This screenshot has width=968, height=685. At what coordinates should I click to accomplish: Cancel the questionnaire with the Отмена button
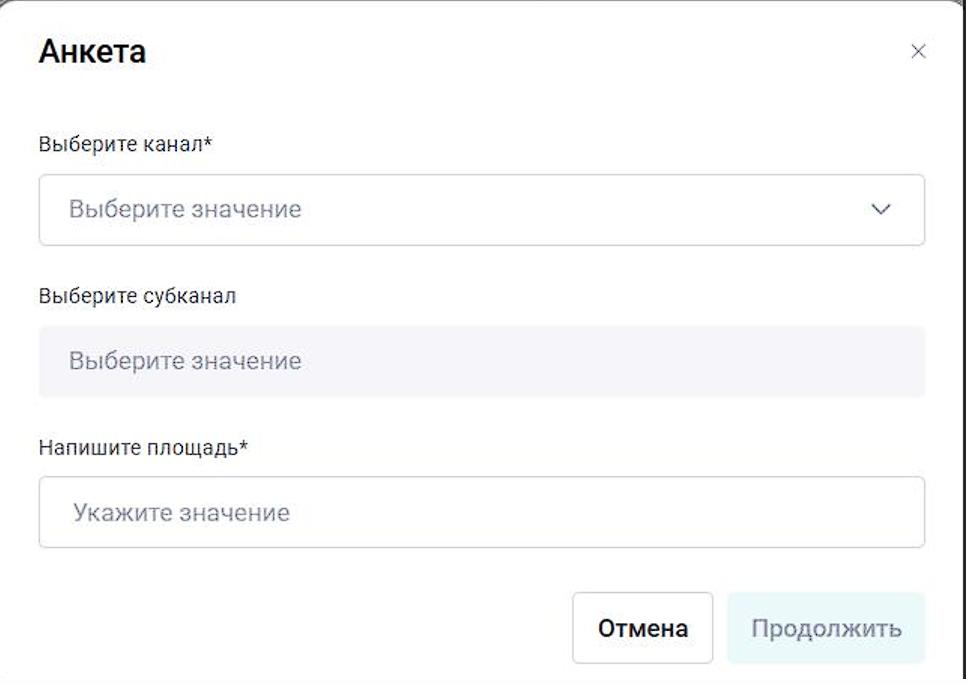point(642,628)
